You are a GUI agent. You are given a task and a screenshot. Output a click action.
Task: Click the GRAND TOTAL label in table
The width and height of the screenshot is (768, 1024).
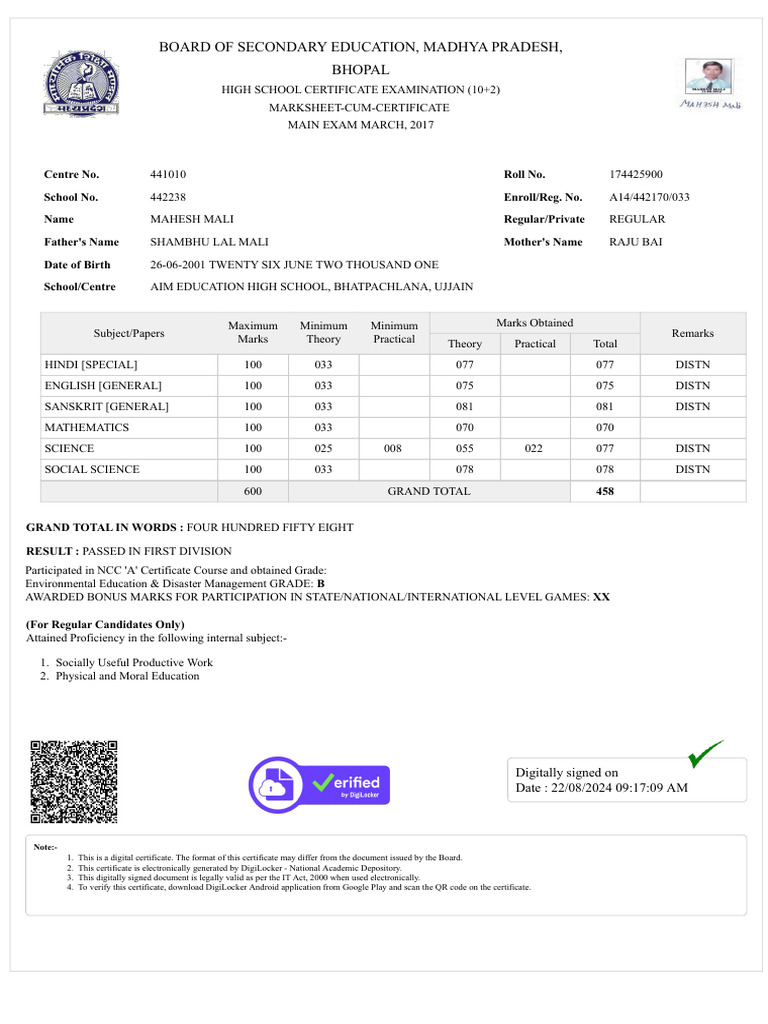tap(429, 492)
